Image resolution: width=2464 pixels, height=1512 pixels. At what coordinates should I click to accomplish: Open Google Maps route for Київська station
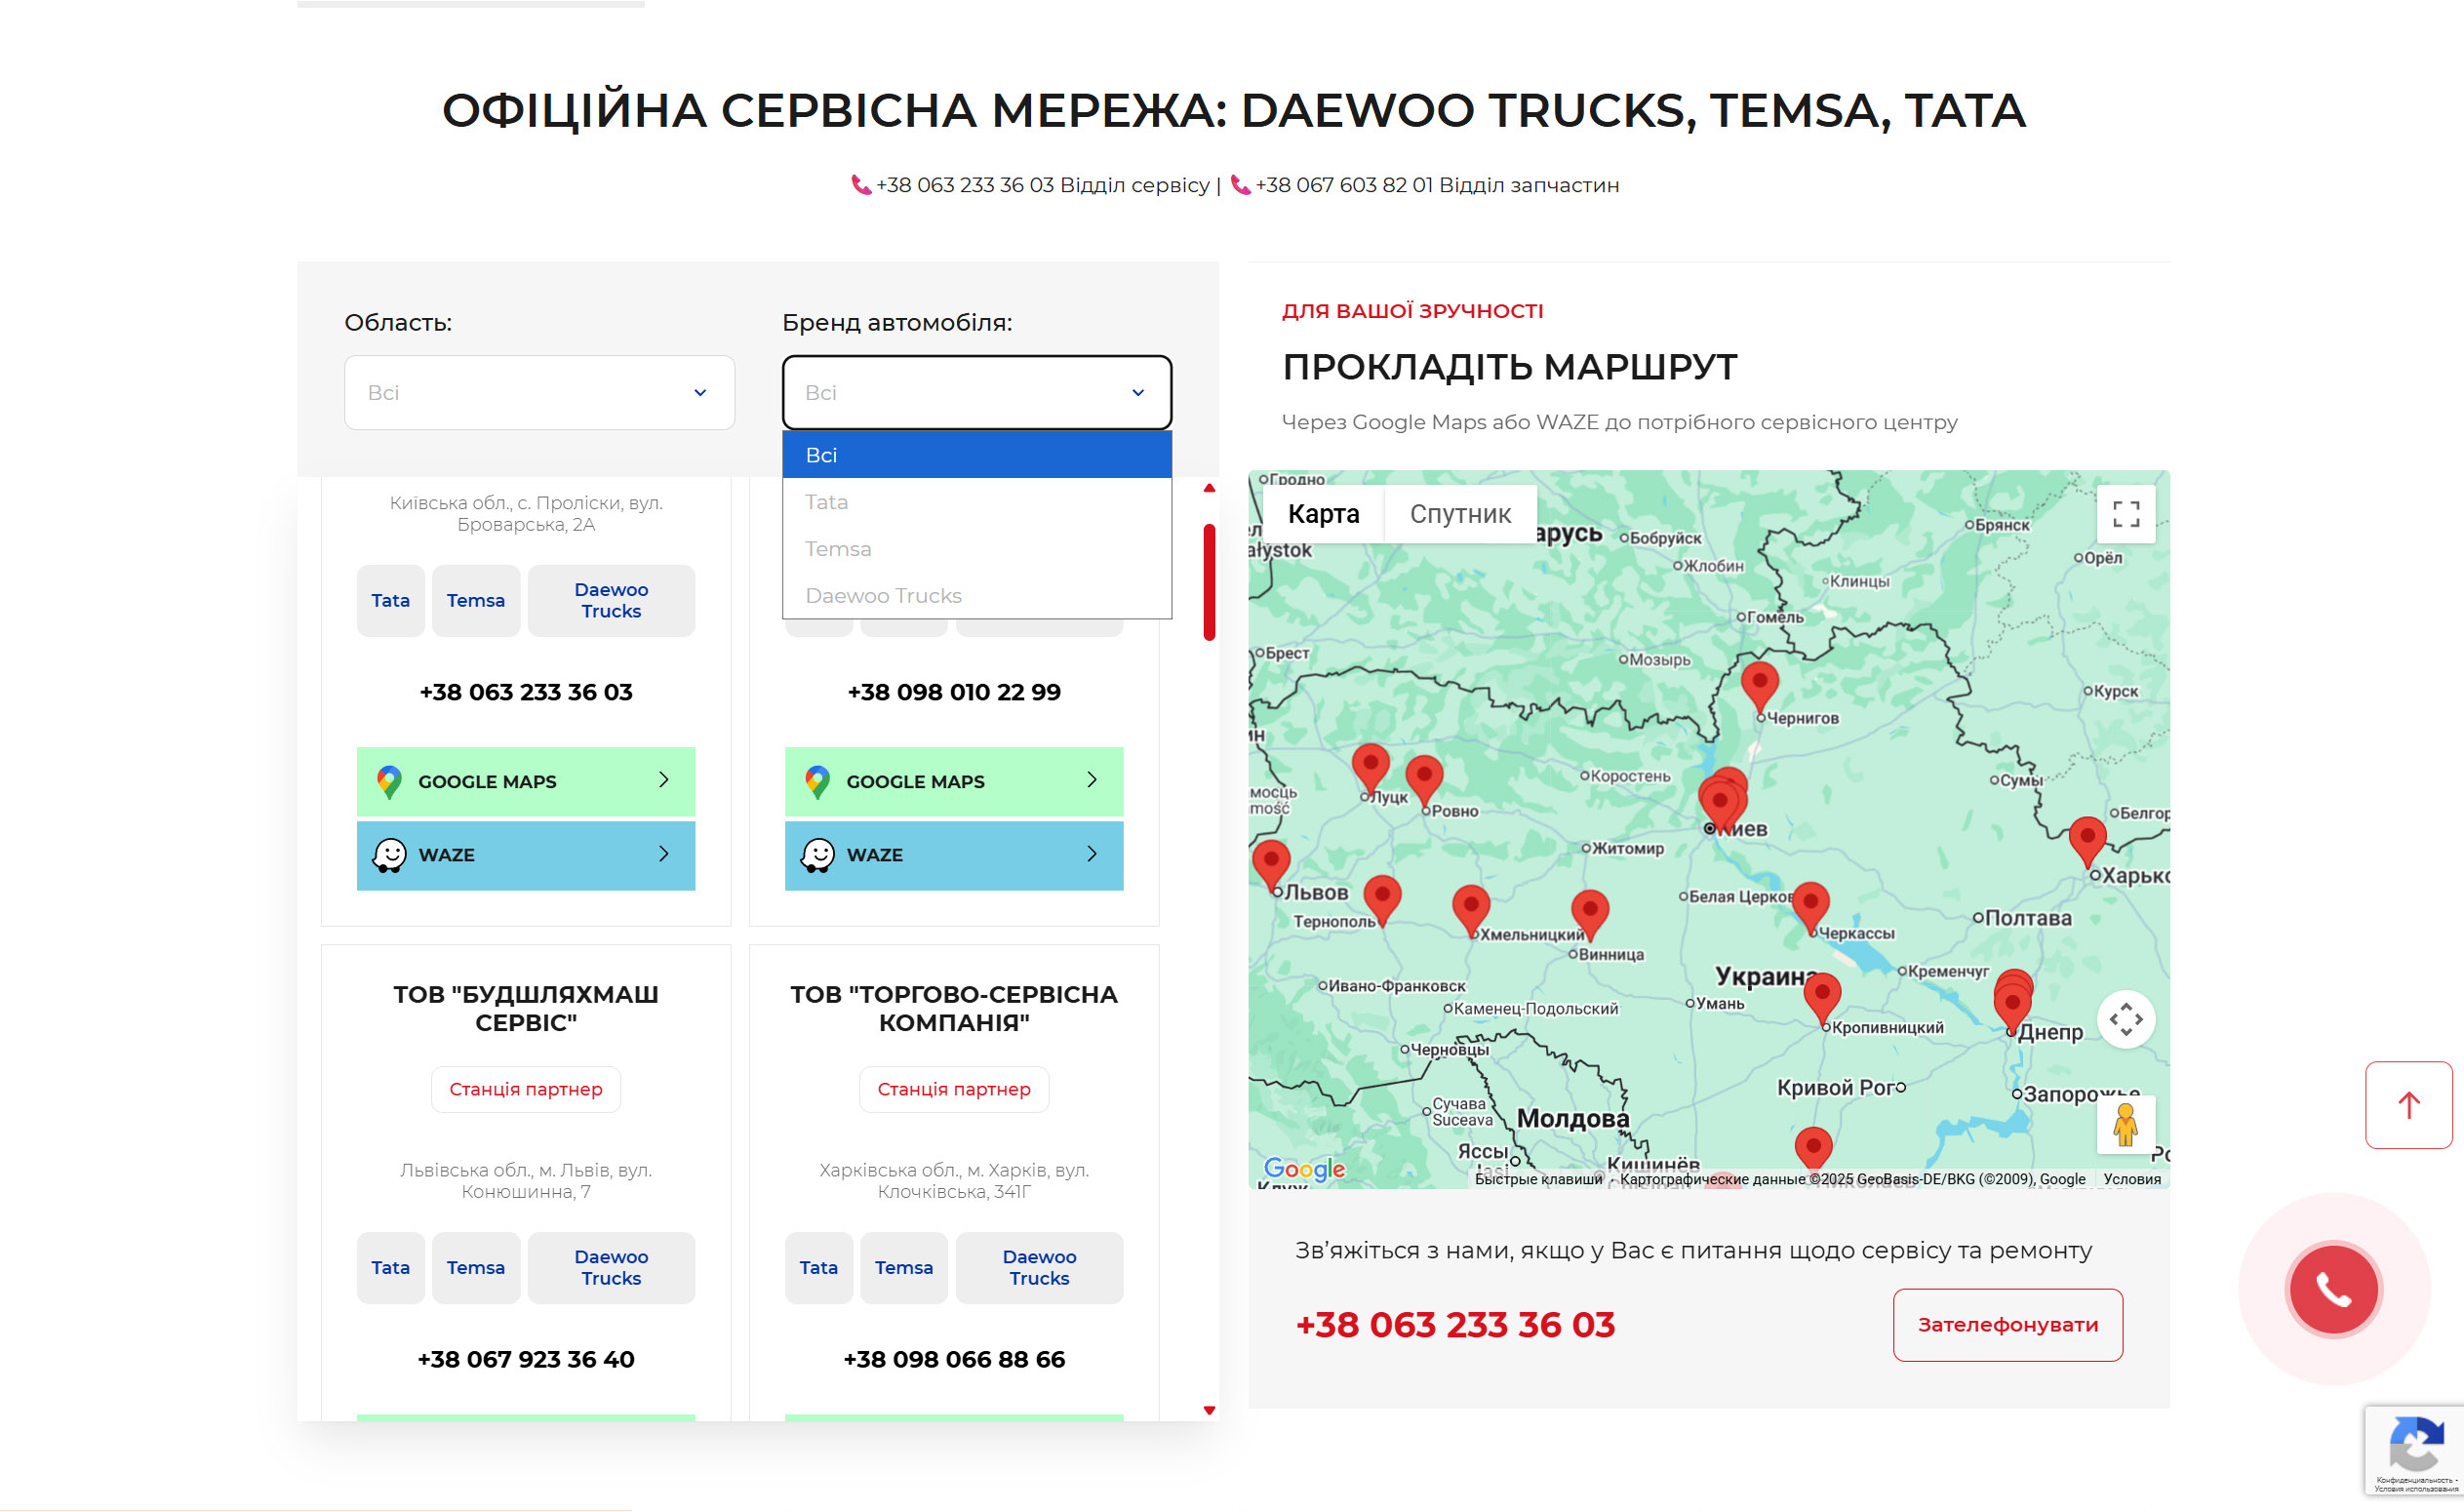525,781
